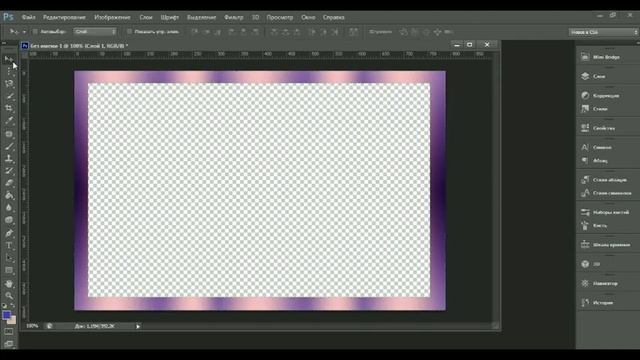This screenshot has width=640, height=360.
Task: Click status bar icon next to zoom field
Action: pyautogui.click(x=49, y=326)
